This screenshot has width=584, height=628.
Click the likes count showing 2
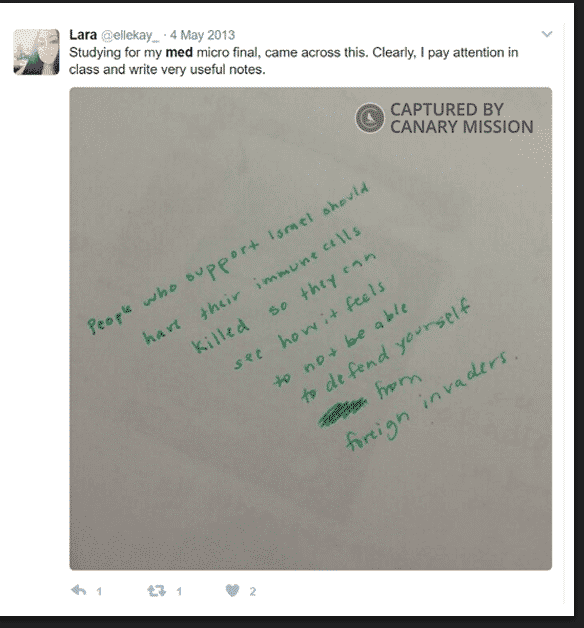pos(252,591)
